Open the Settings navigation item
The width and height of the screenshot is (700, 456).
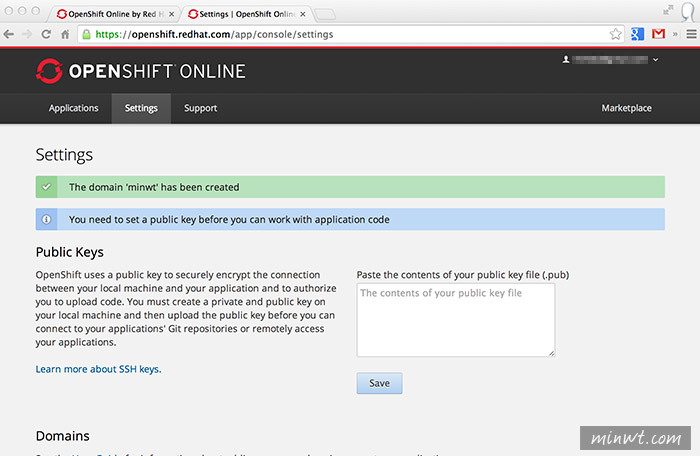click(141, 108)
